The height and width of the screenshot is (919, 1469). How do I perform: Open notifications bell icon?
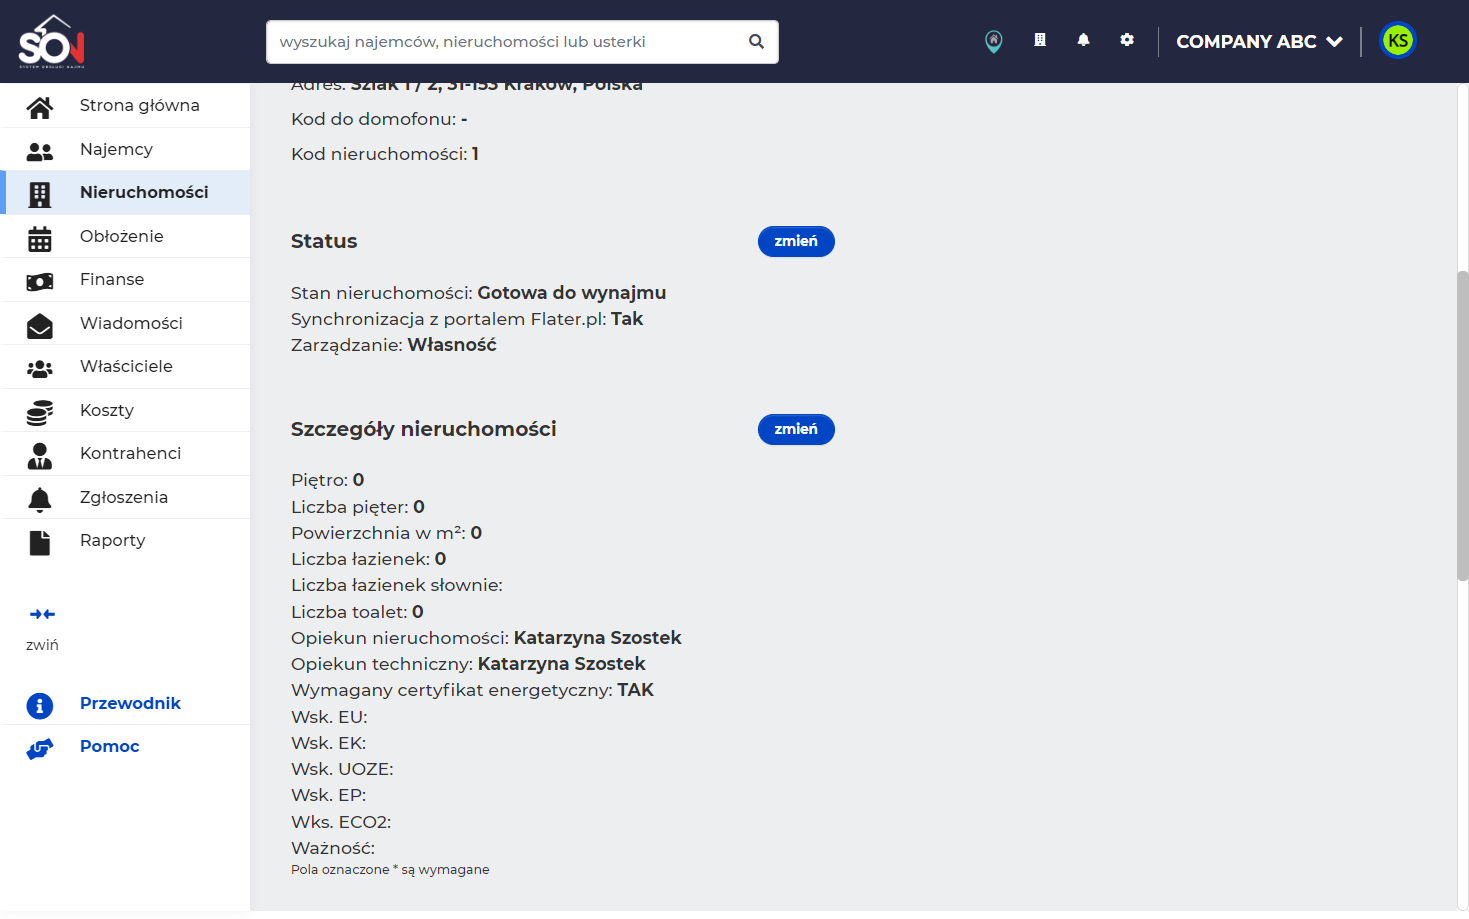click(1083, 40)
